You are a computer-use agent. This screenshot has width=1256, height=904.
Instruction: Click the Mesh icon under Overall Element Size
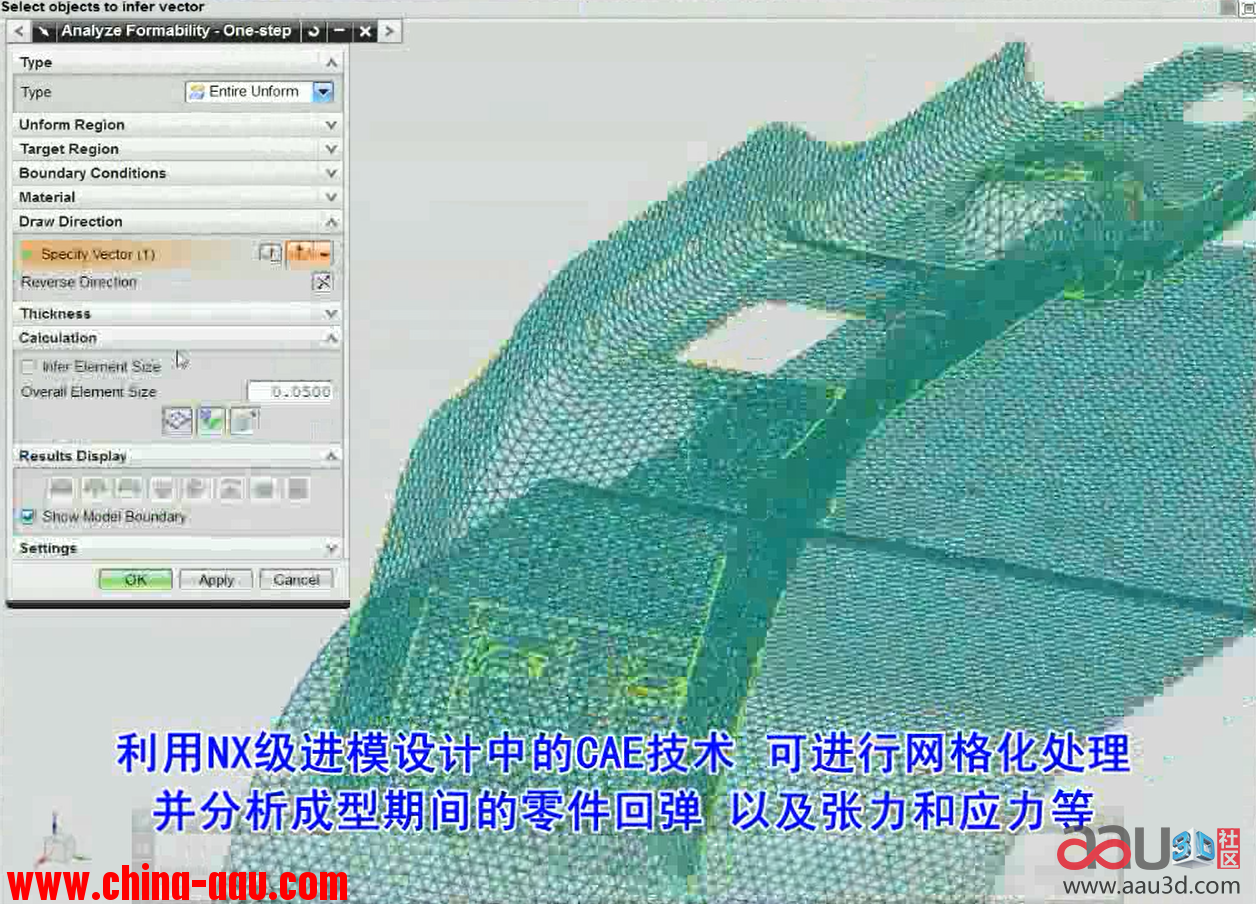(x=177, y=421)
